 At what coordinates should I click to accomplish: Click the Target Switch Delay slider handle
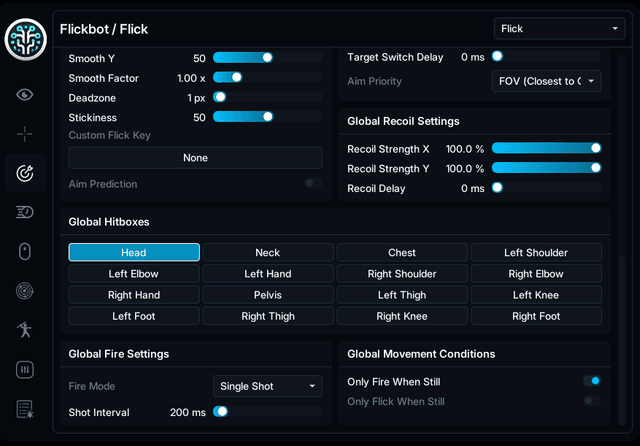tap(497, 56)
